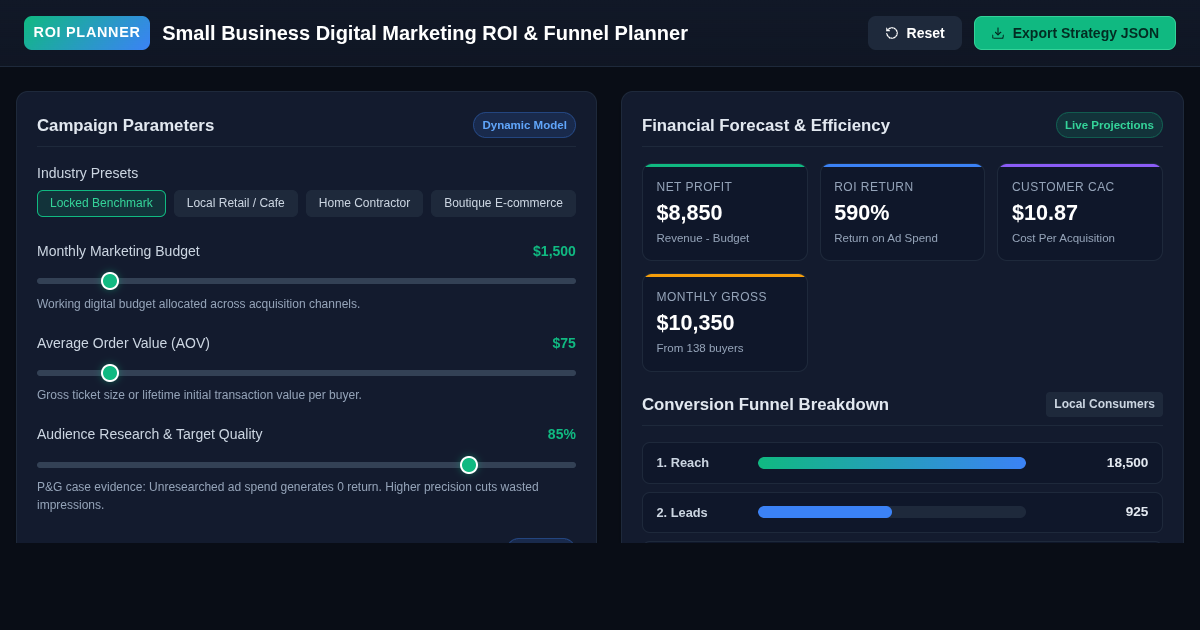Click the P&G case evidence description text

click(288, 496)
